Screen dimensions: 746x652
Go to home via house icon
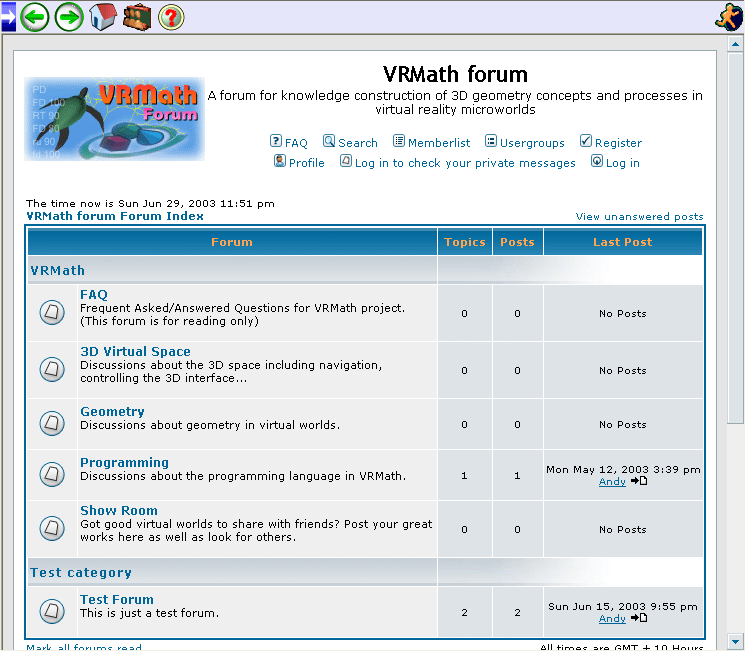pyautogui.click(x=103, y=17)
